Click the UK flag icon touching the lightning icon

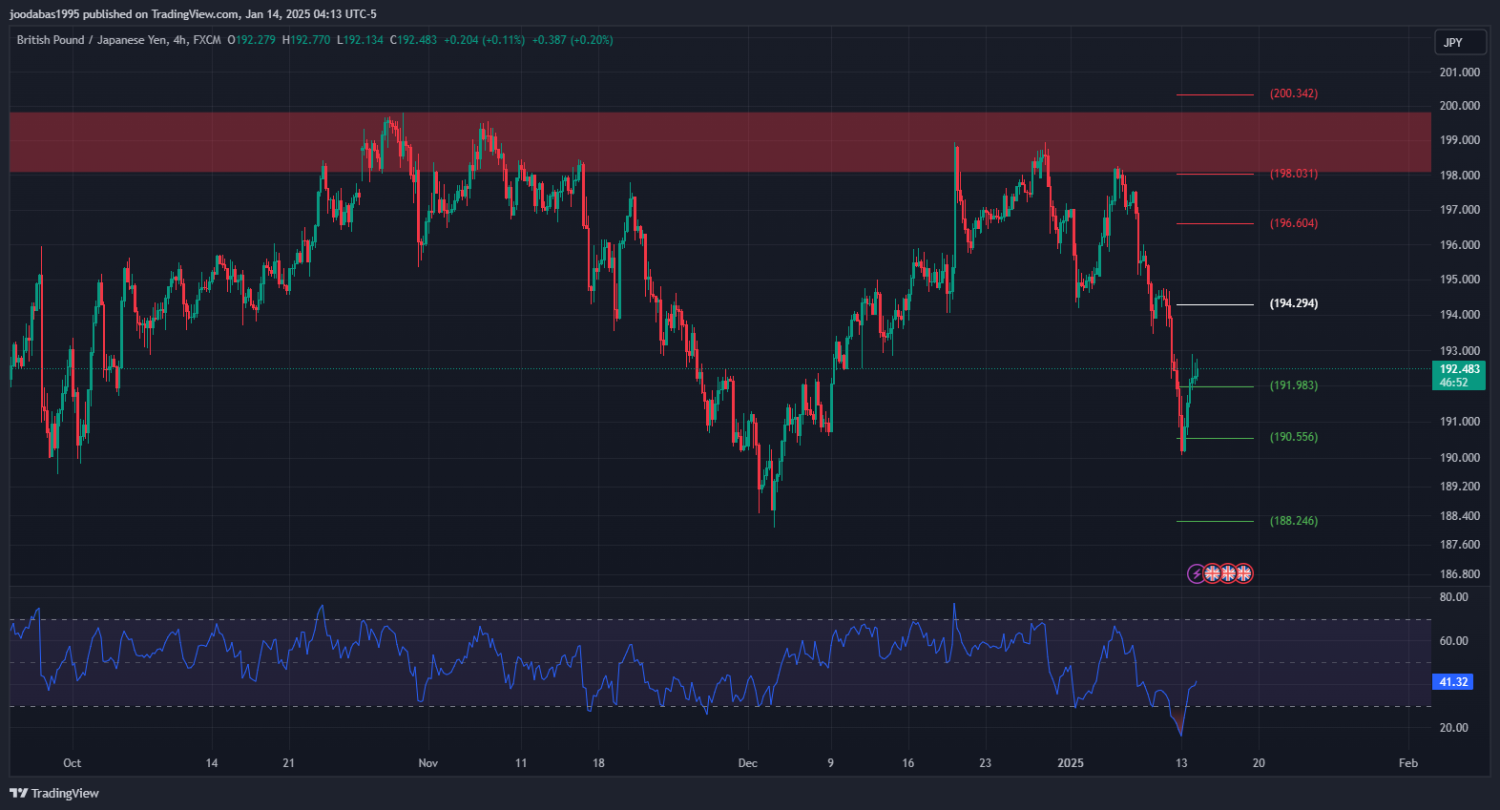(1212, 574)
